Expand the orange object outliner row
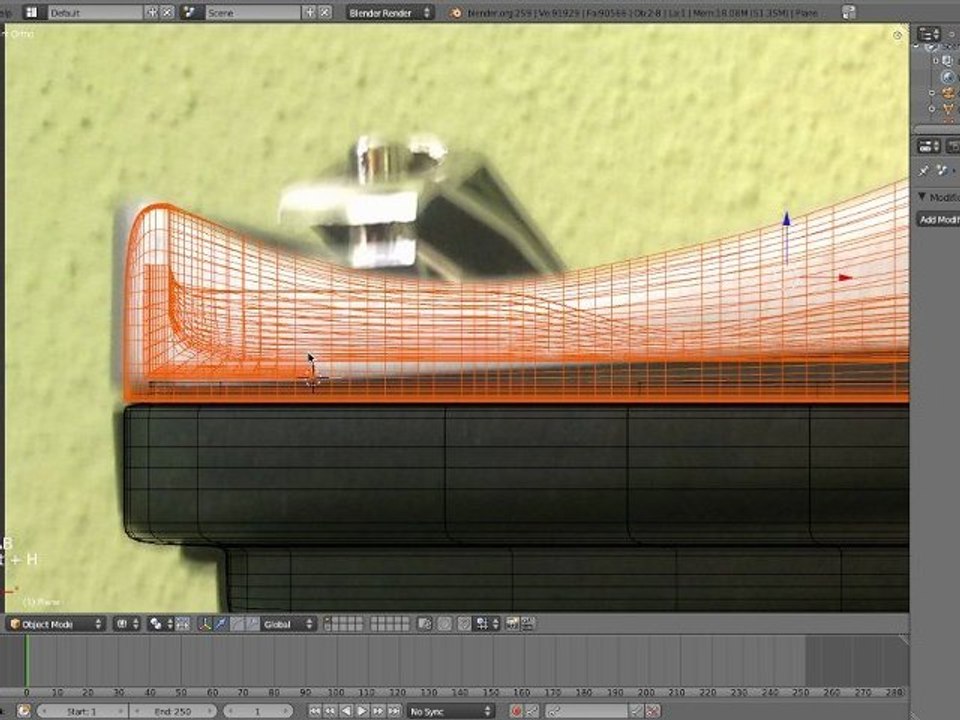960x720 pixels. click(932, 93)
